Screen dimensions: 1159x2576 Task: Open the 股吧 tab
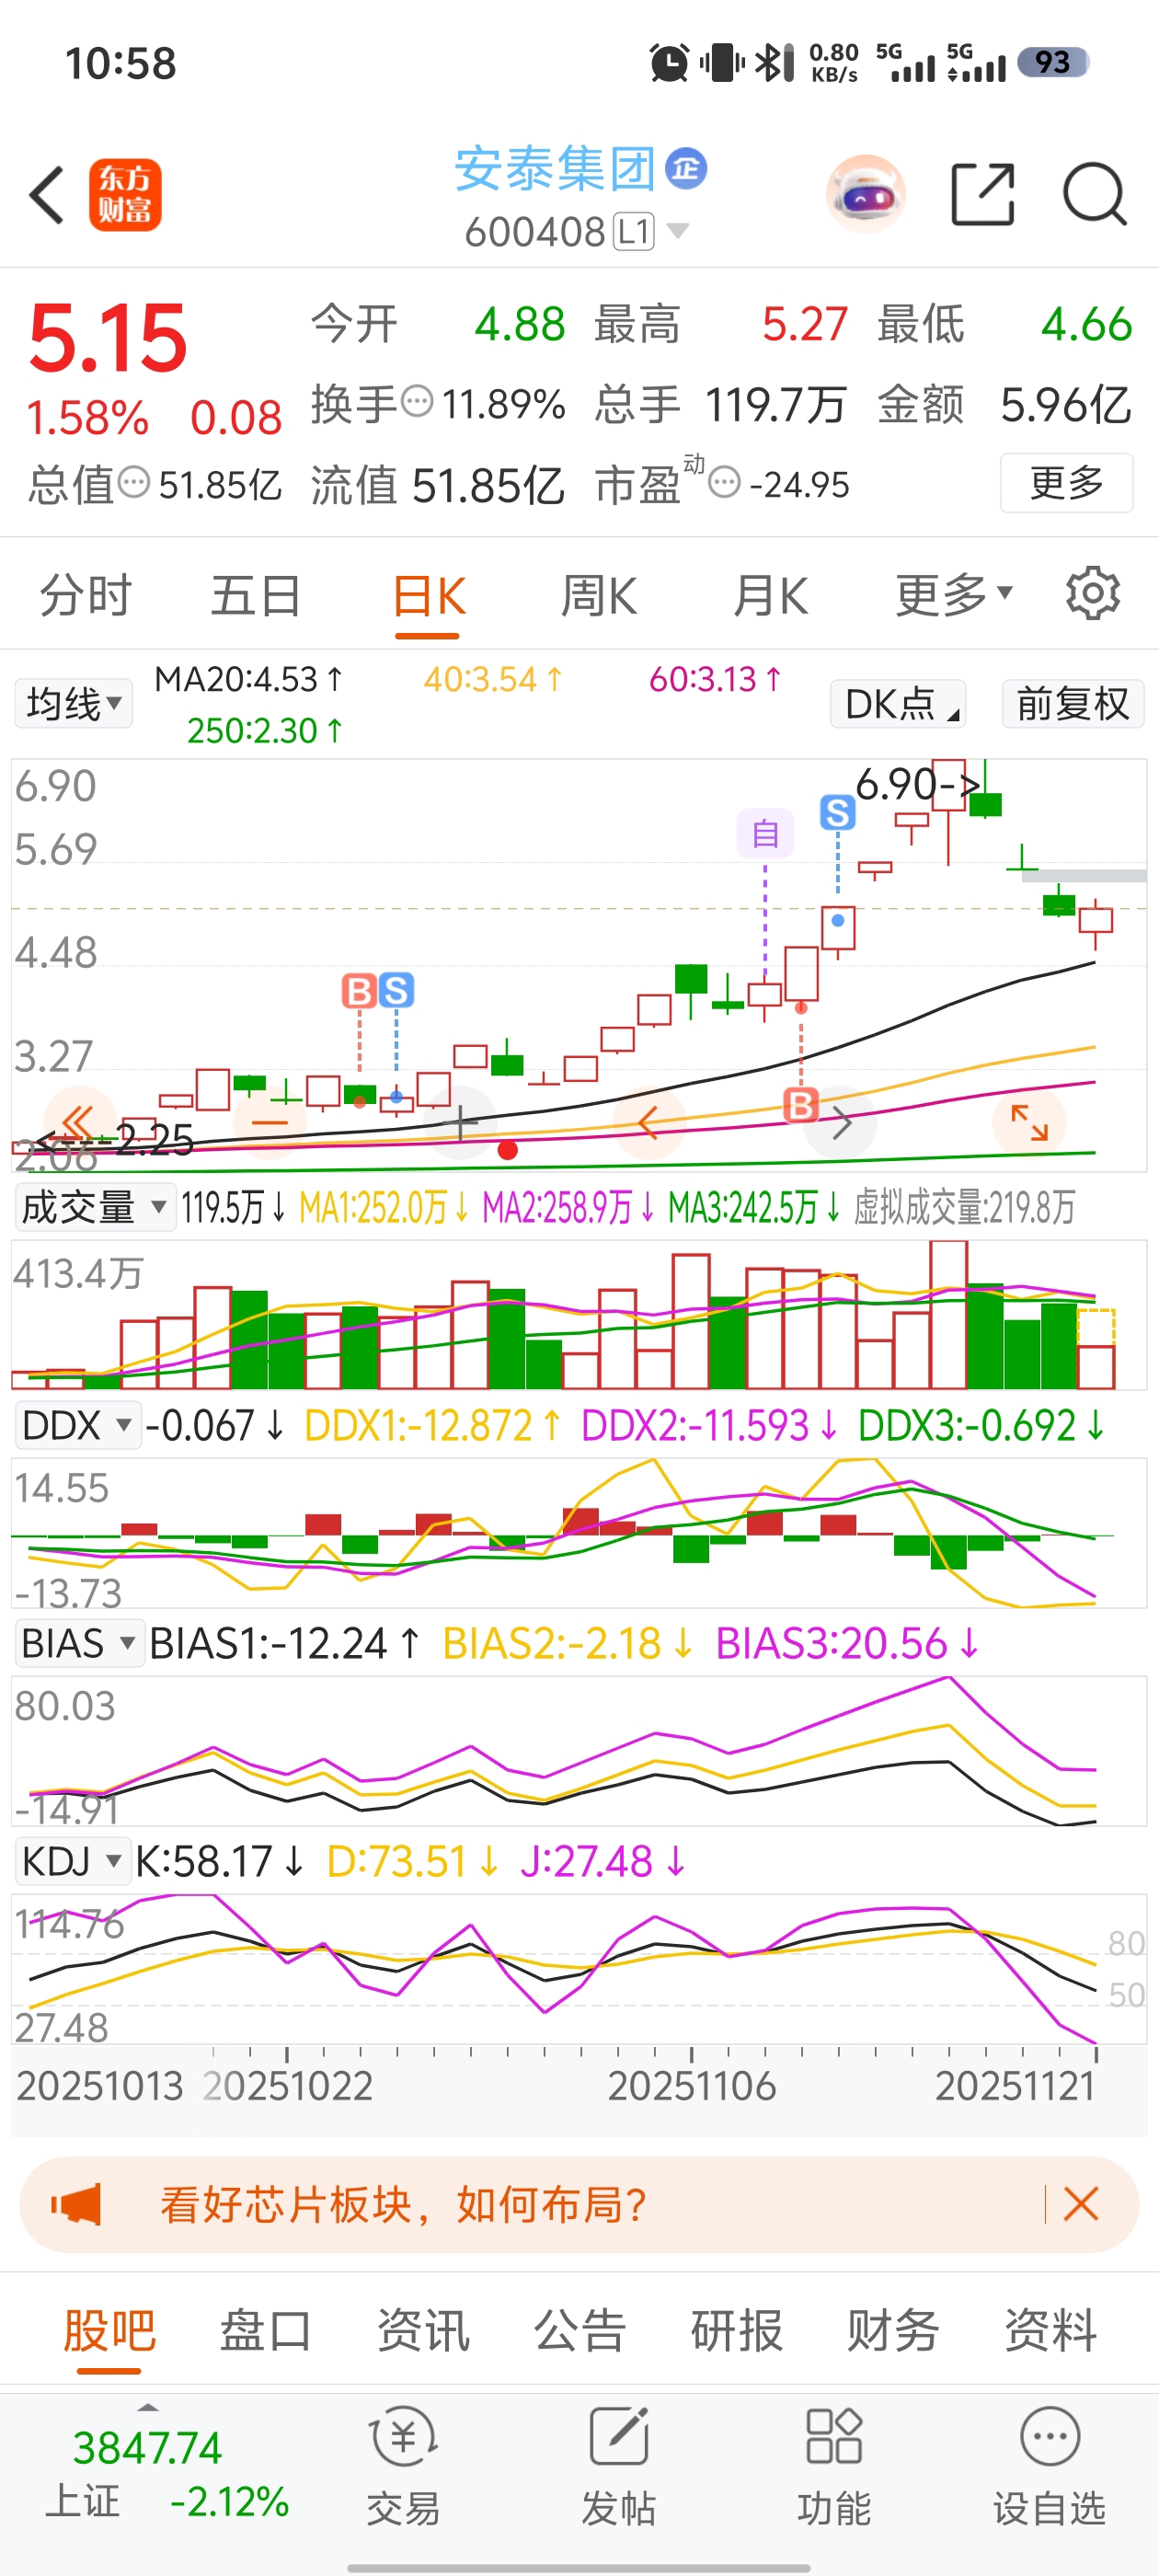point(109,2330)
